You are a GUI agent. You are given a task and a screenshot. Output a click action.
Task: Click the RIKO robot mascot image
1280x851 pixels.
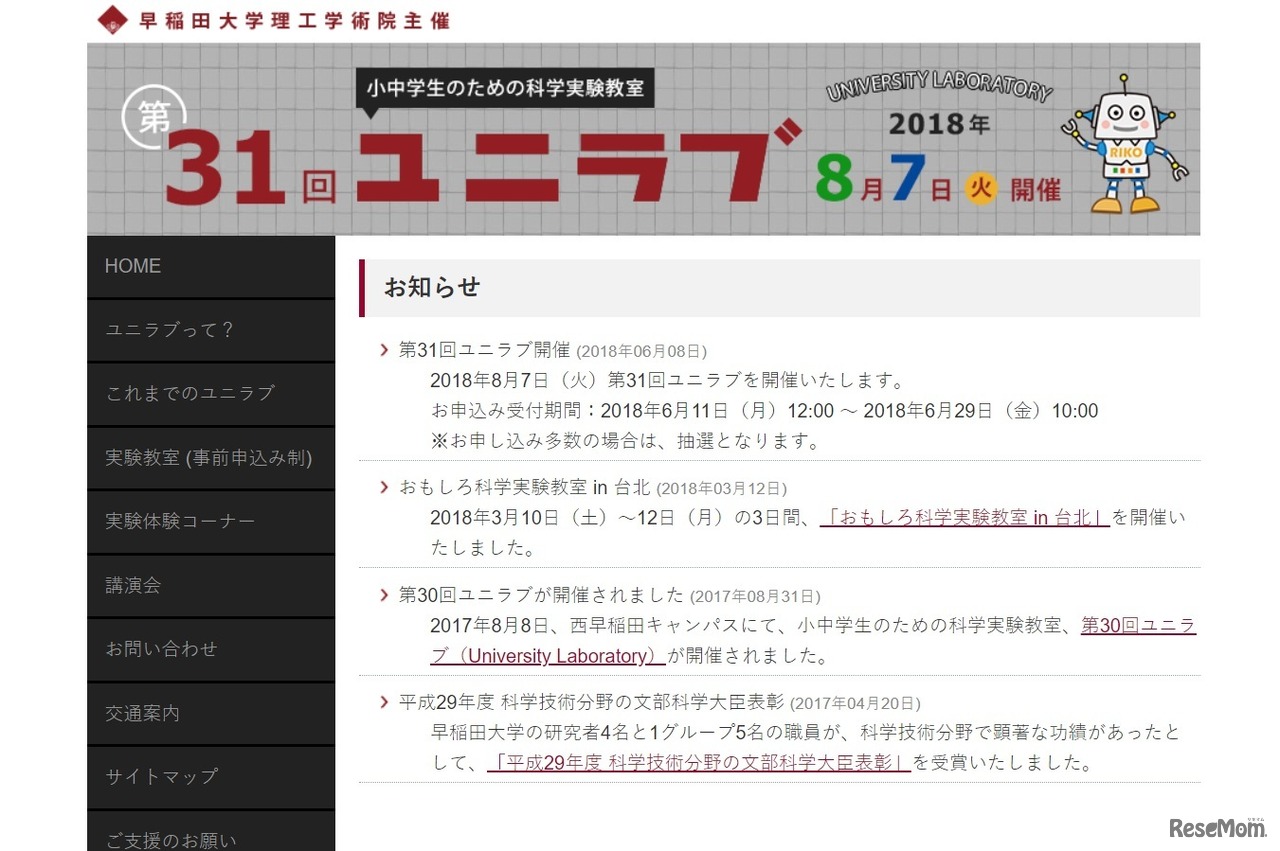click(1124, 144)
